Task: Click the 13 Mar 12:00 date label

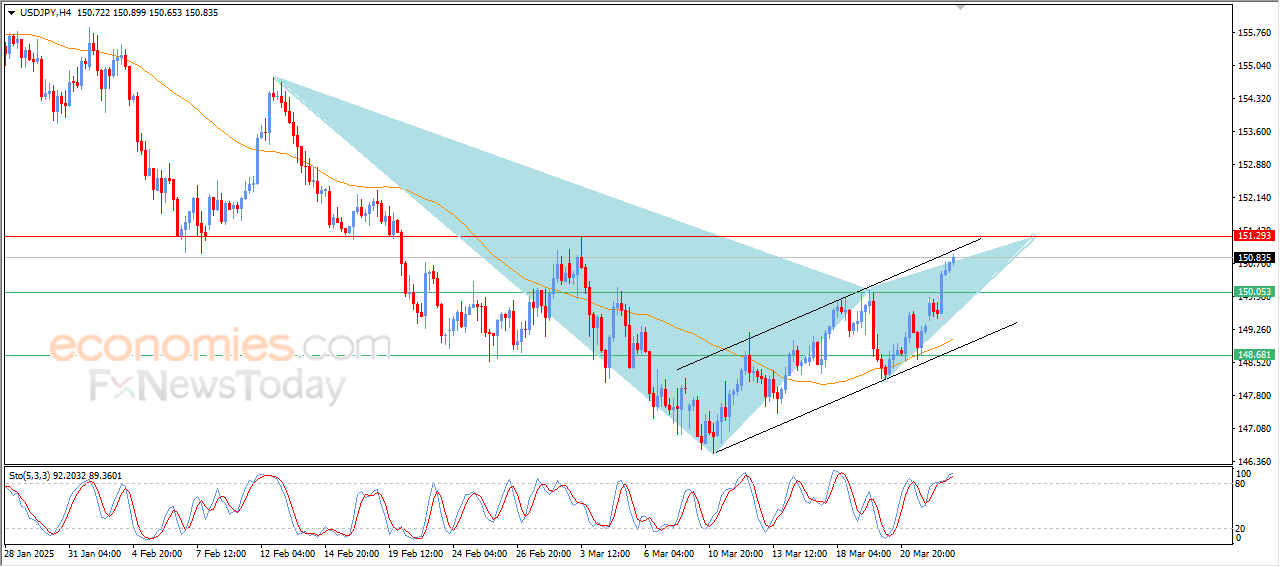Action: pyautogui.click(x=801, y=553)
